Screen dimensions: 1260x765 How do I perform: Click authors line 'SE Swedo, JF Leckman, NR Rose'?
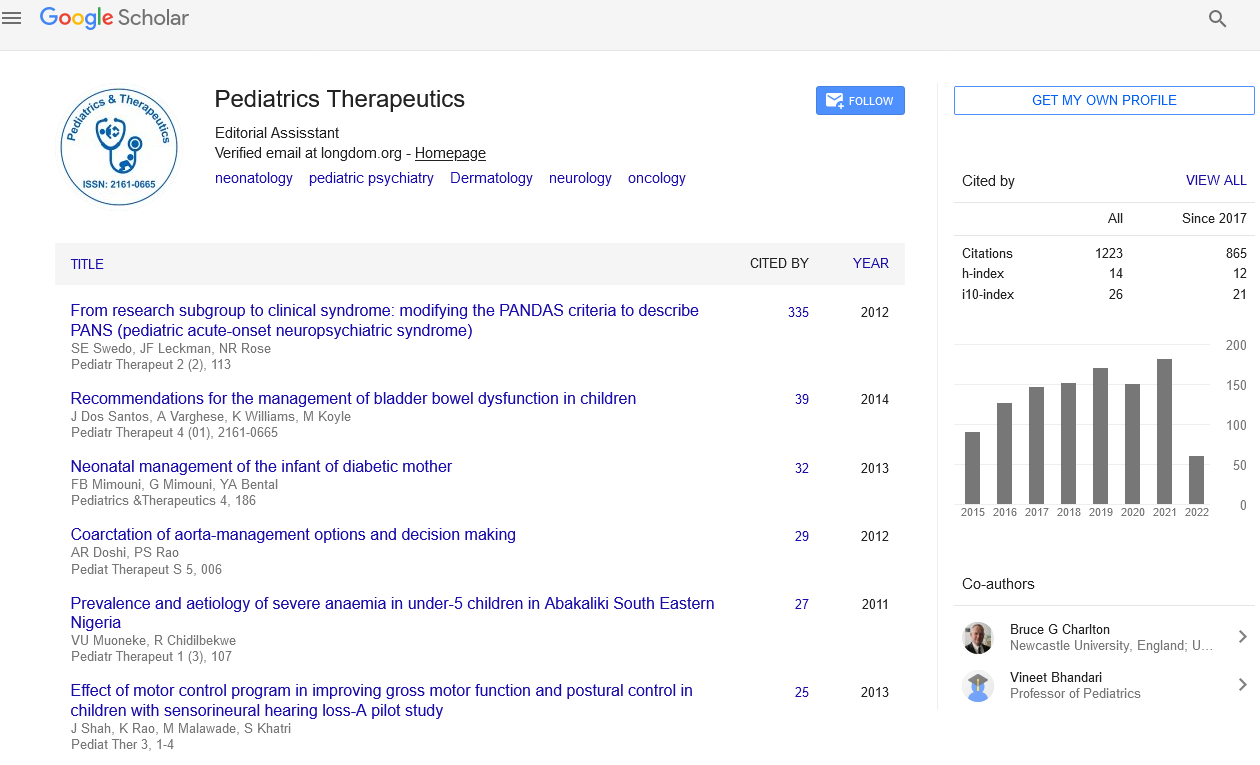(171, 349)
